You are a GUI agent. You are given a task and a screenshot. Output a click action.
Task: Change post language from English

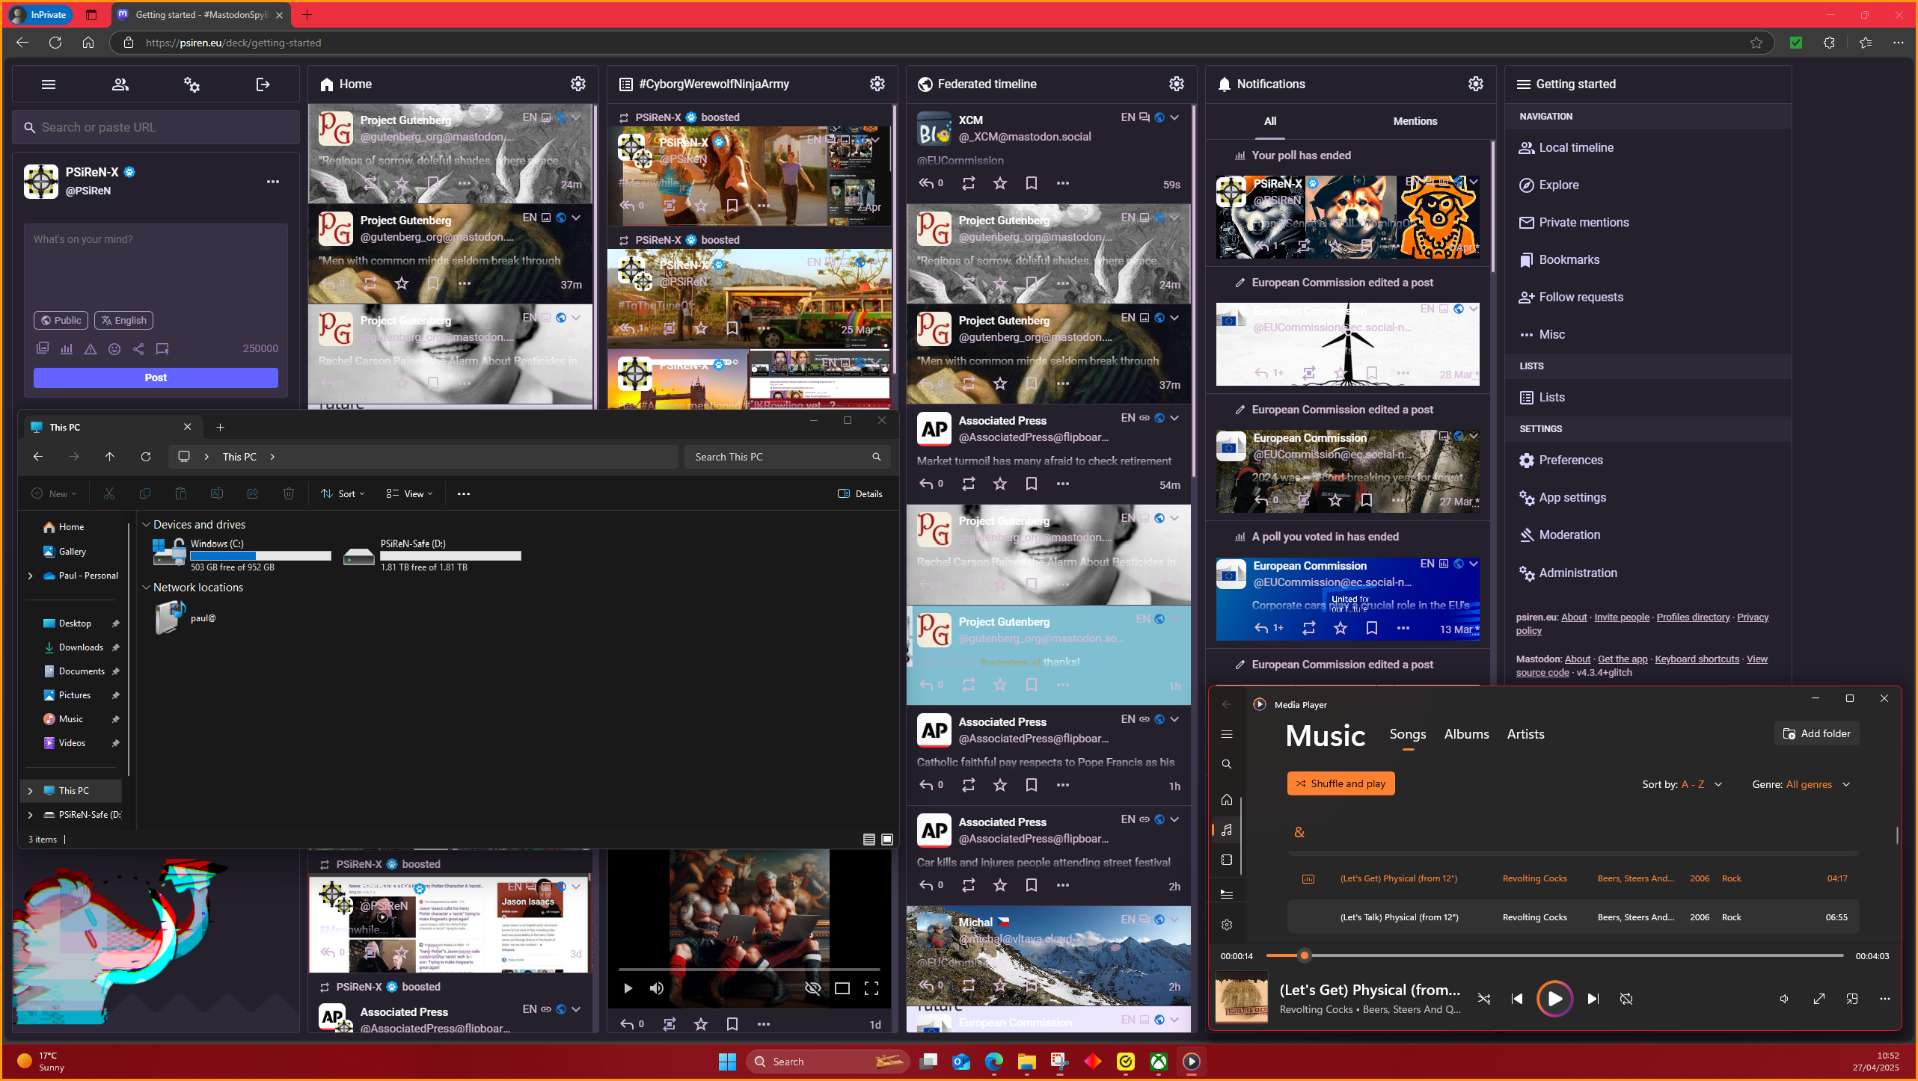click(x=123, y=321)
